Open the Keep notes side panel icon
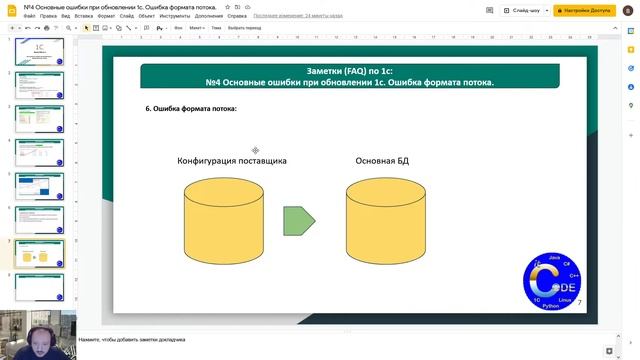Viewport: 640px width, 360px height. (631, 50)
